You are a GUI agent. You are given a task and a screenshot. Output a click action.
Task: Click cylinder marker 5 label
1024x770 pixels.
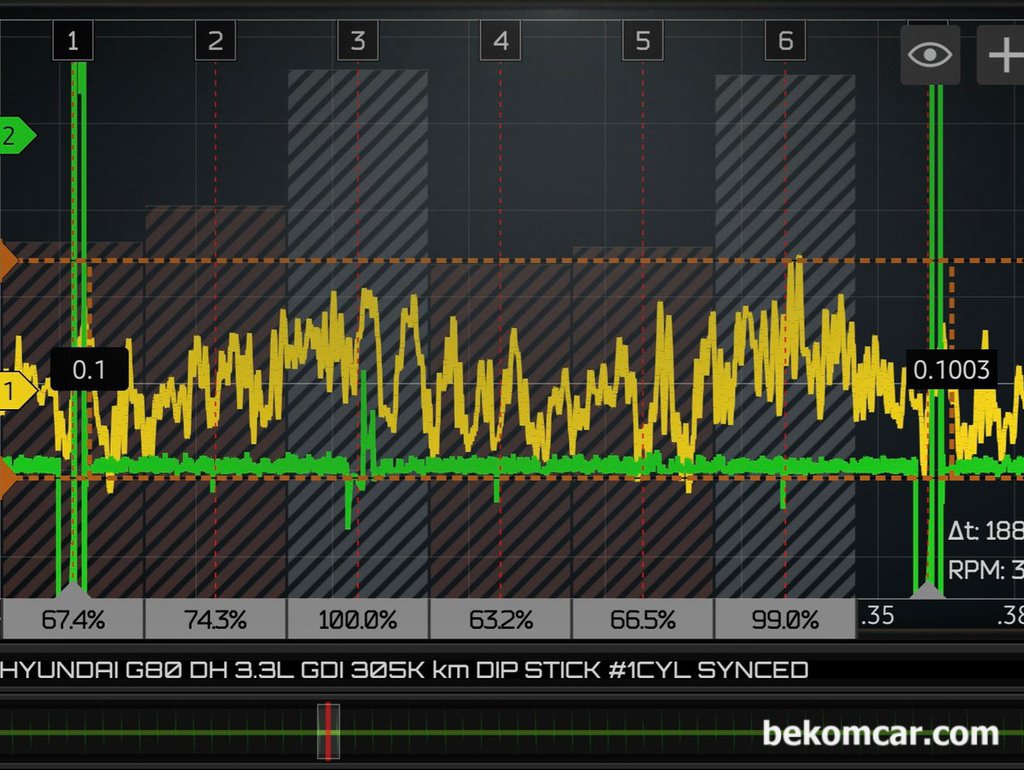[x=643, y=41]
